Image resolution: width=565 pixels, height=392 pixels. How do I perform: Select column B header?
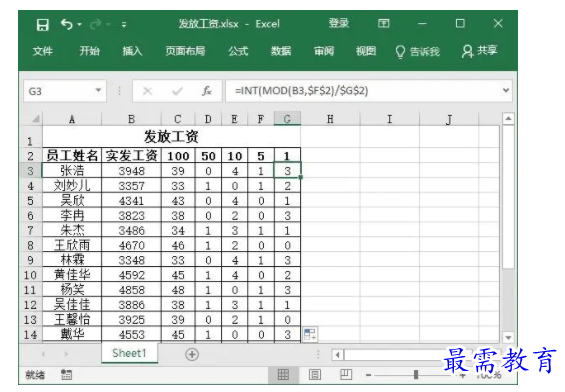pyautogui.click(x=131, y=119)
